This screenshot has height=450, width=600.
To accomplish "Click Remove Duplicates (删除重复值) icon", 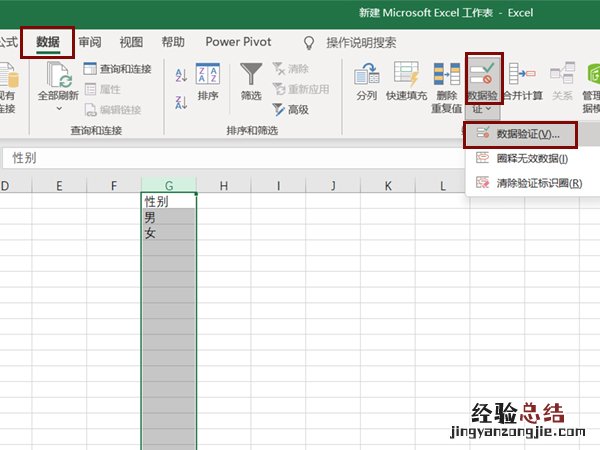I will (x=447, y=75).
